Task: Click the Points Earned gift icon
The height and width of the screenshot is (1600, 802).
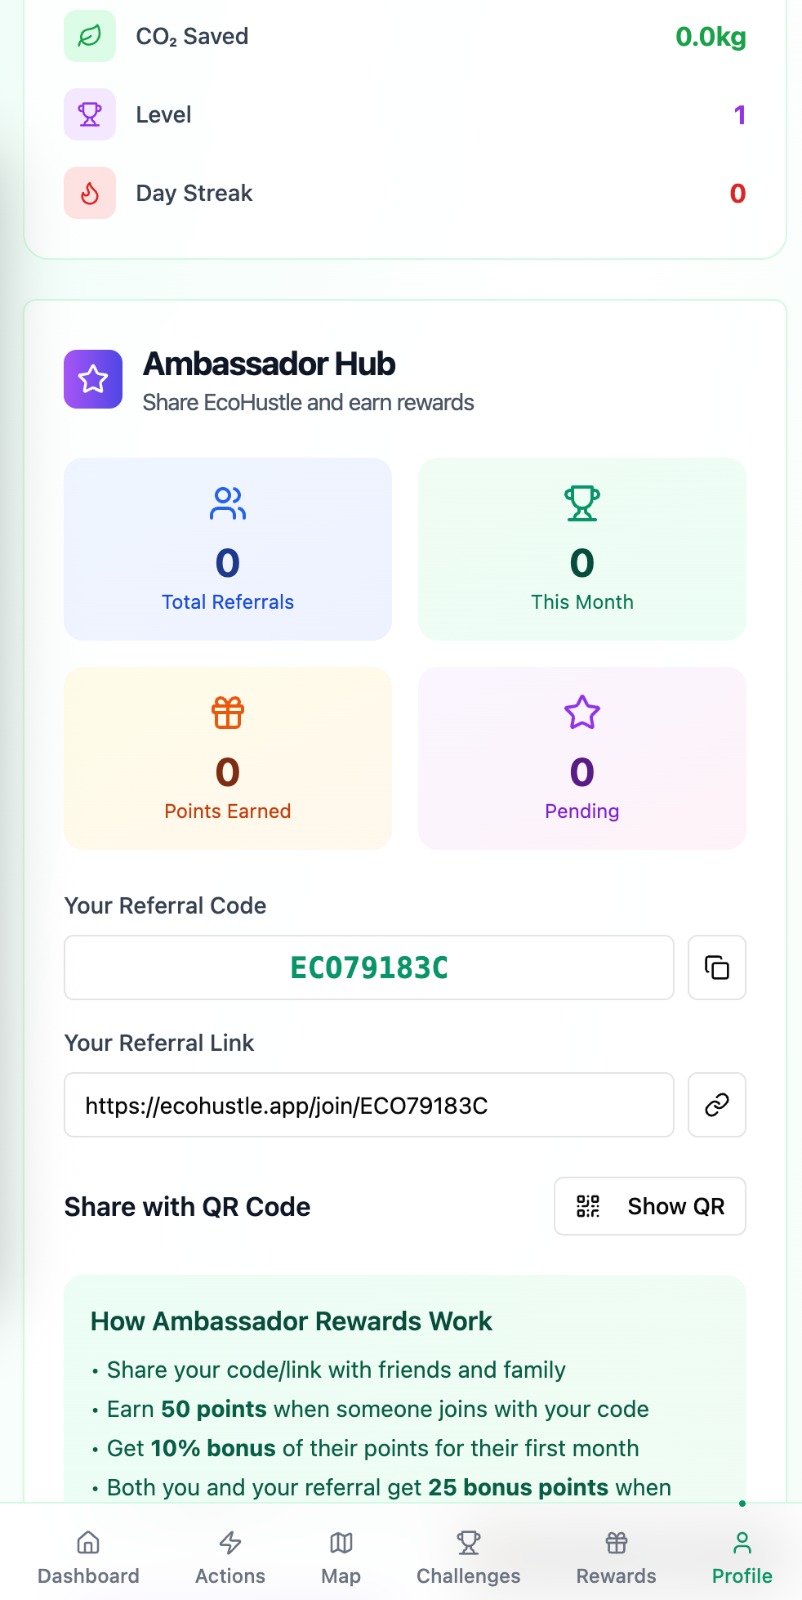Action: tap(228, 712)
